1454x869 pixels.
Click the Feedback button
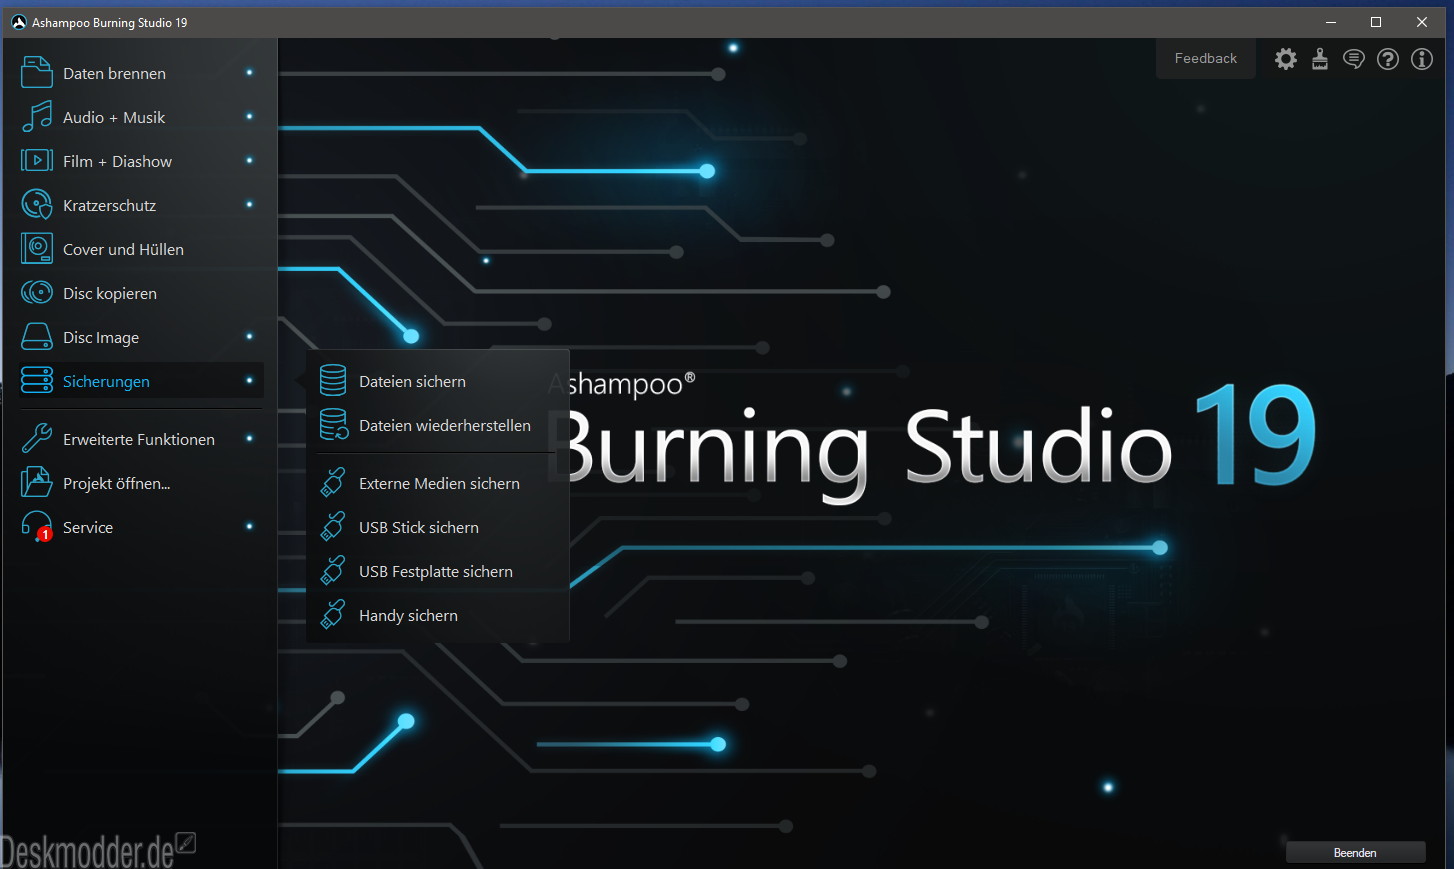click(1205, 59)
